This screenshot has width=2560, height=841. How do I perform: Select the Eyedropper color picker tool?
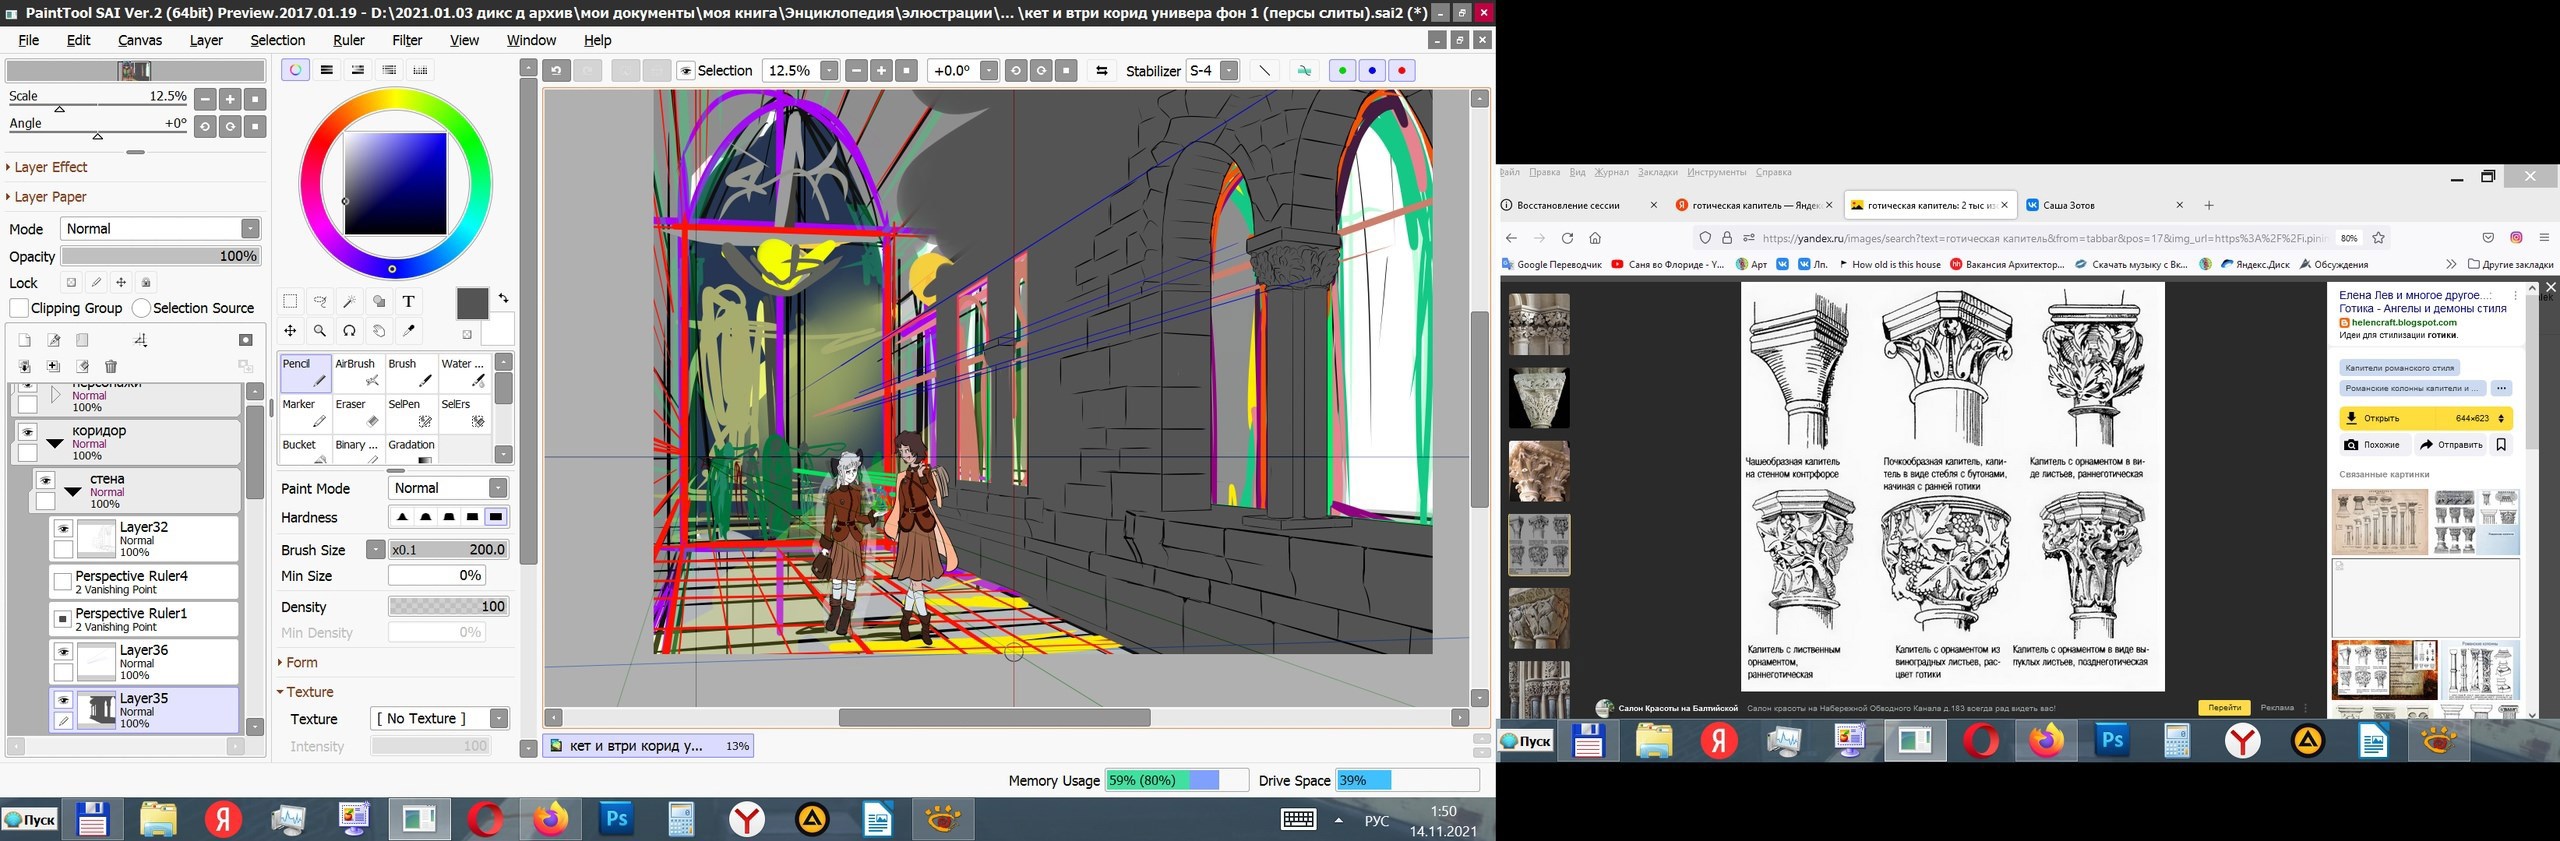408,331
